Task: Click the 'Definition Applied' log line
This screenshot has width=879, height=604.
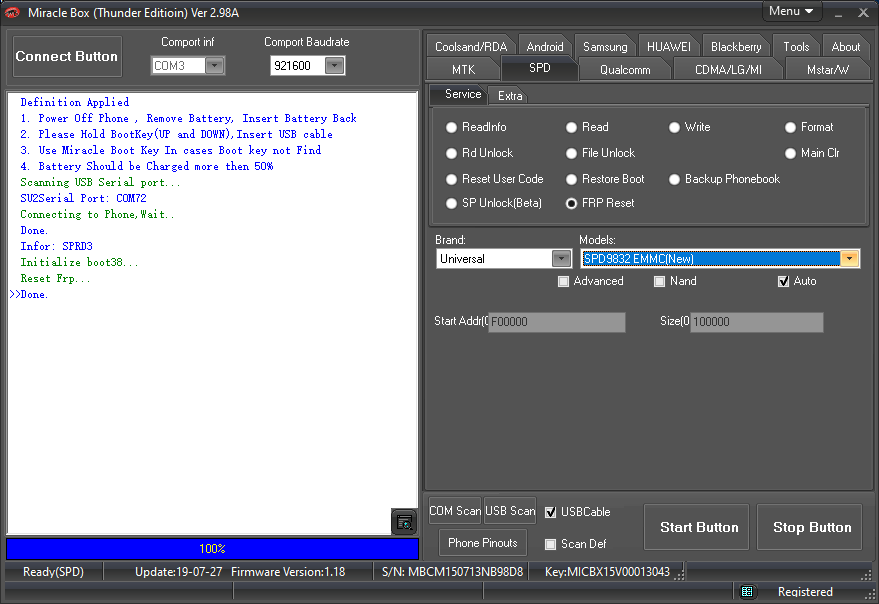Action: click(75, 102)
